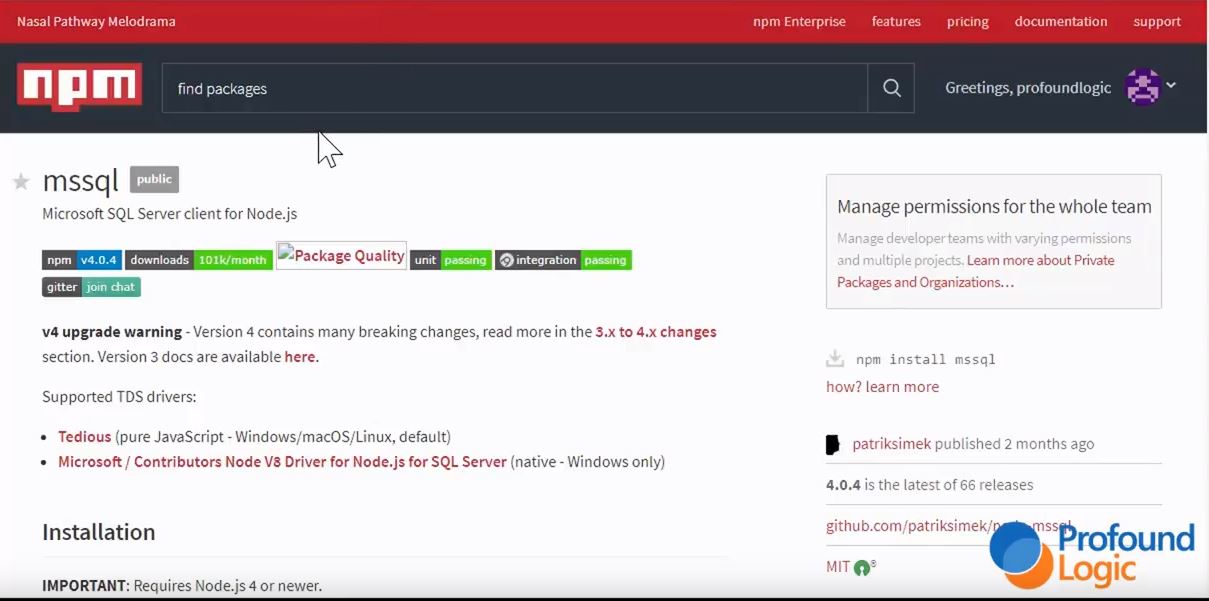This screenshot has width=1209, height=601.
Task: Click the npm install download icon
Action: pyautogui.click(x=835, y=359)
